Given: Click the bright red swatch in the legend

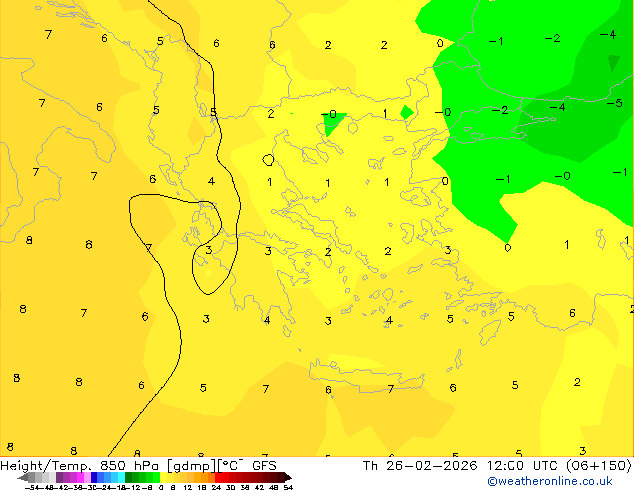Looking at the screenshot, I should point(218,477).
